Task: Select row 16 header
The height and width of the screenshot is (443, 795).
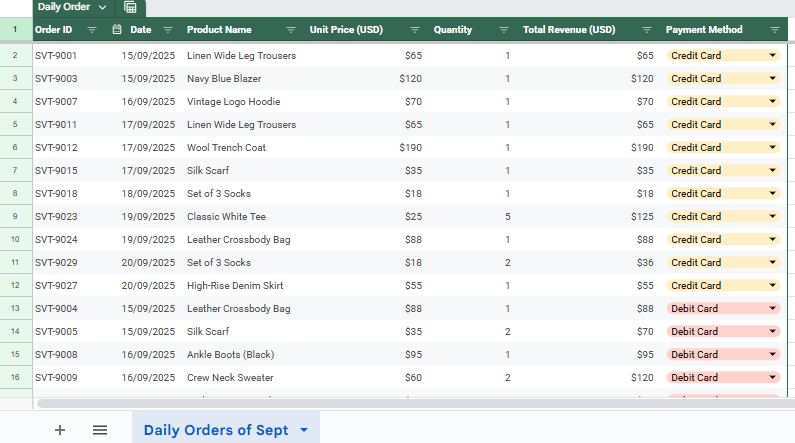Action: [x=15, y=377]
